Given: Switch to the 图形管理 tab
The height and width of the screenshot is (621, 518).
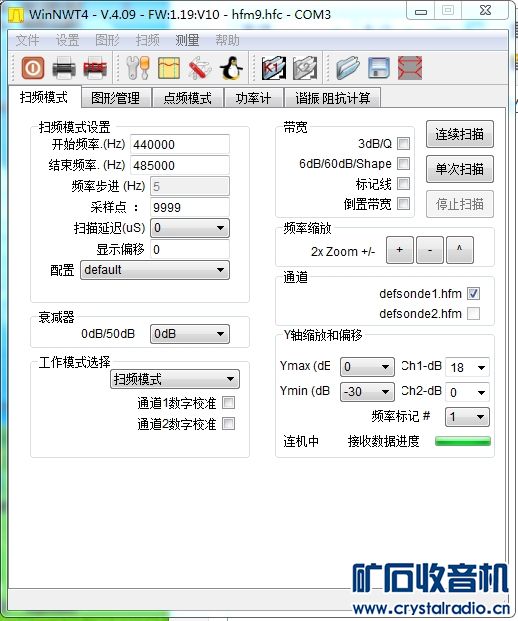Looking at the screenshot, I should (115, 98).
